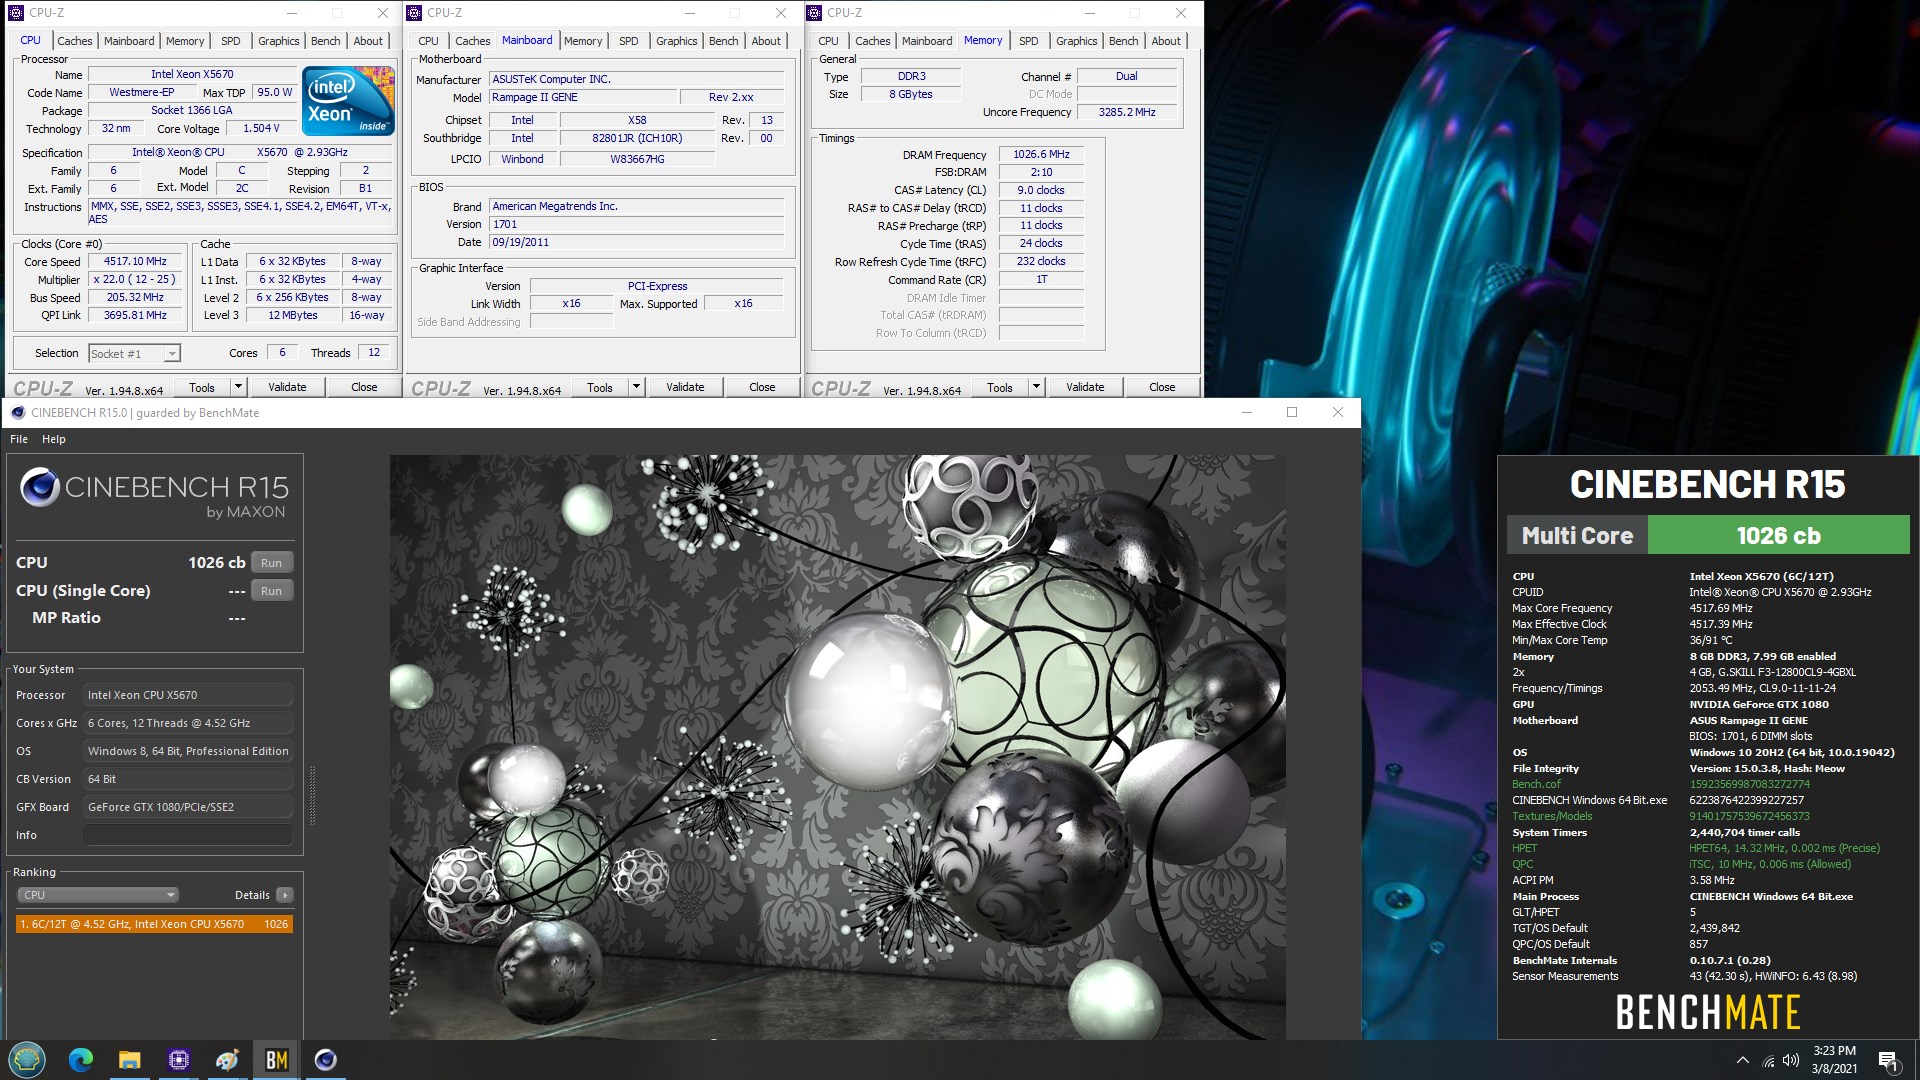
Task: Select Memory tab in Mainboard CPU-Z window
Action: coord(583,41)
